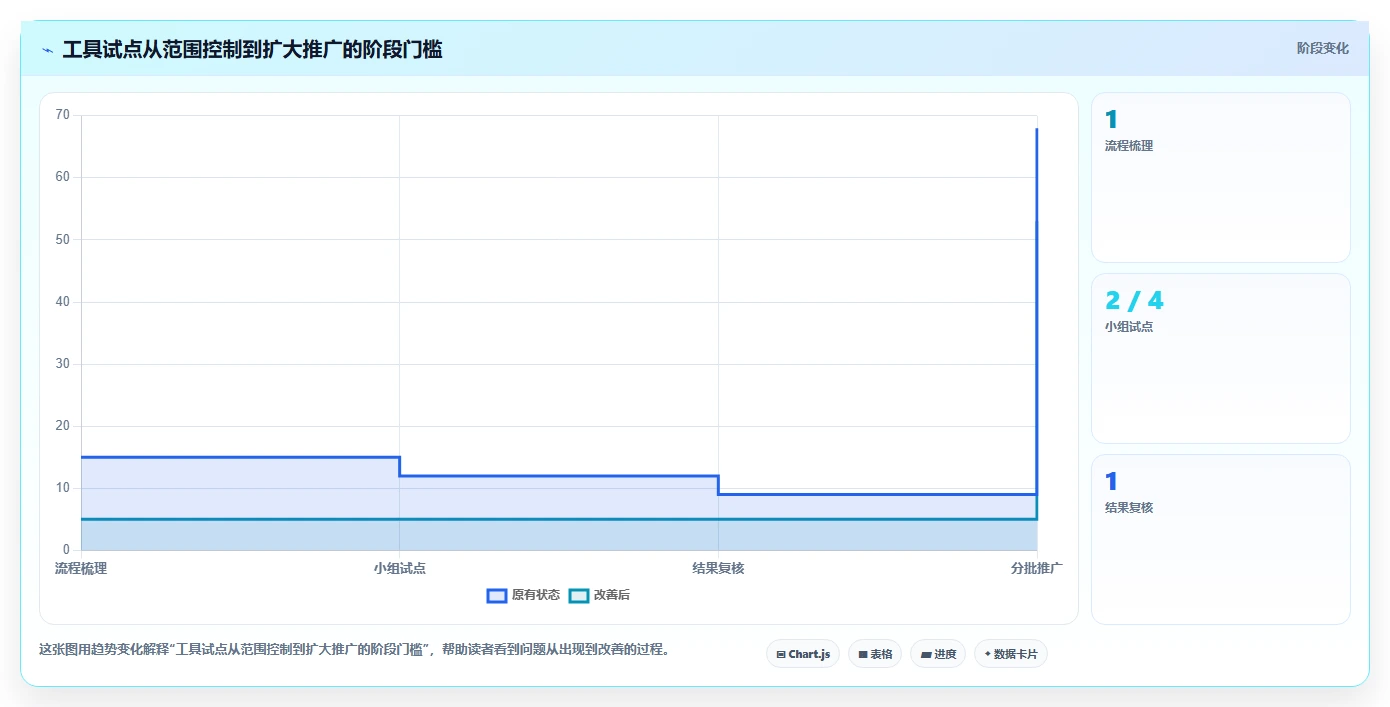
Task: Click the 数据卡片 chip
Action: (x=1011, y=654)
